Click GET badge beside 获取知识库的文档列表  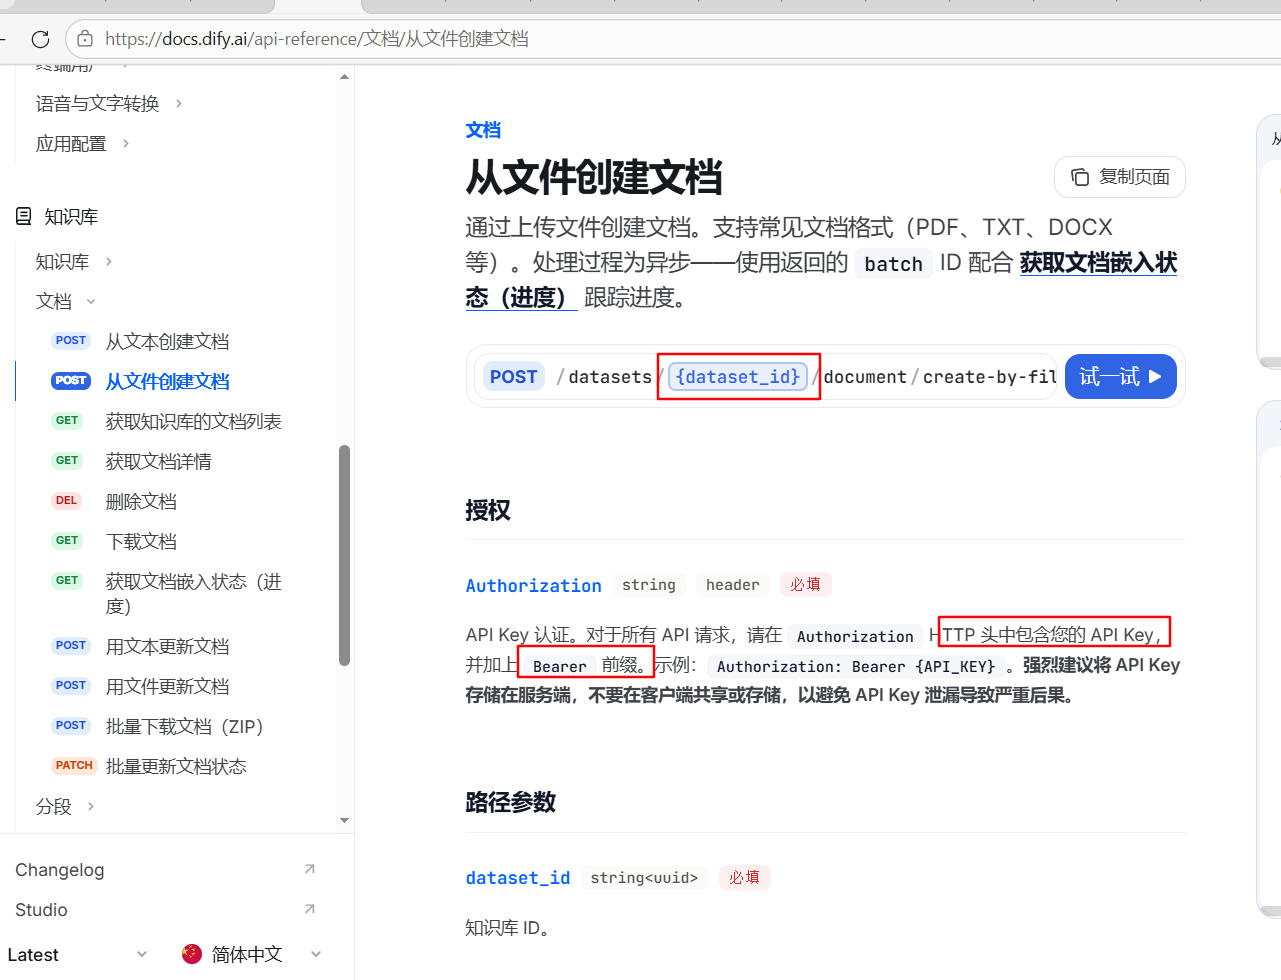pyautogui.click(x=67, y=421)
